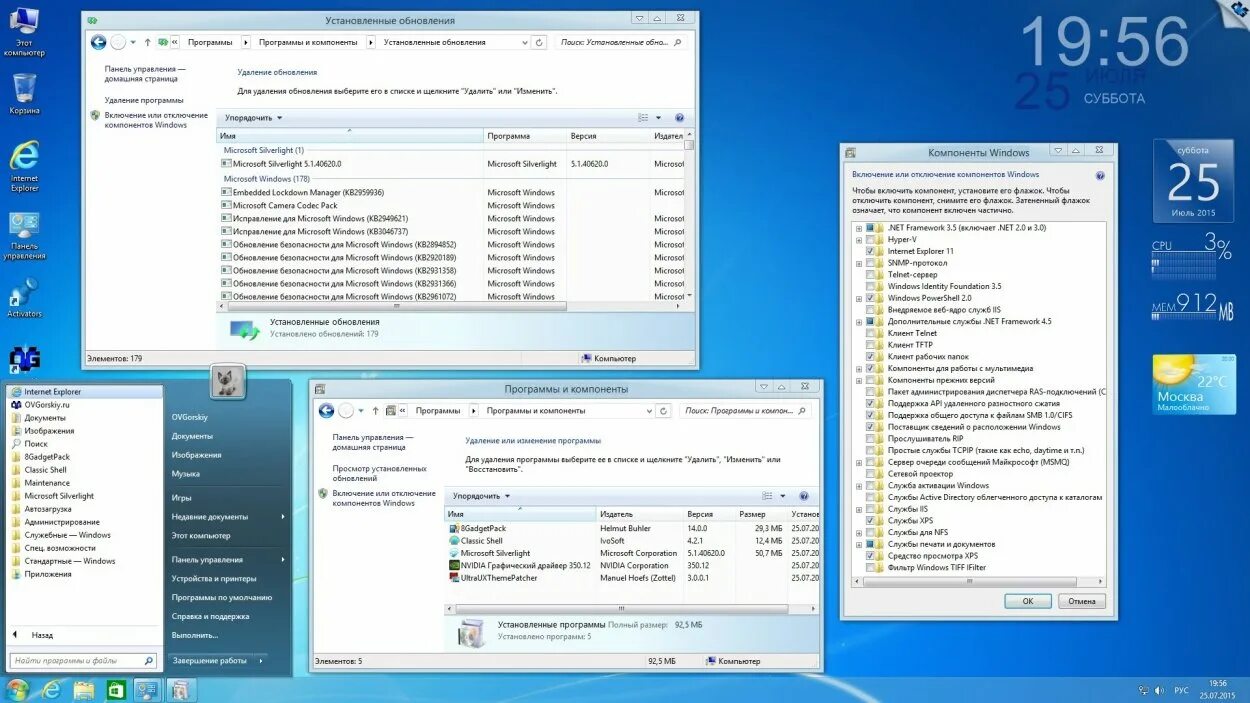Toggle Windows PowerShell 2.0 checkbox

coord(870,298)
